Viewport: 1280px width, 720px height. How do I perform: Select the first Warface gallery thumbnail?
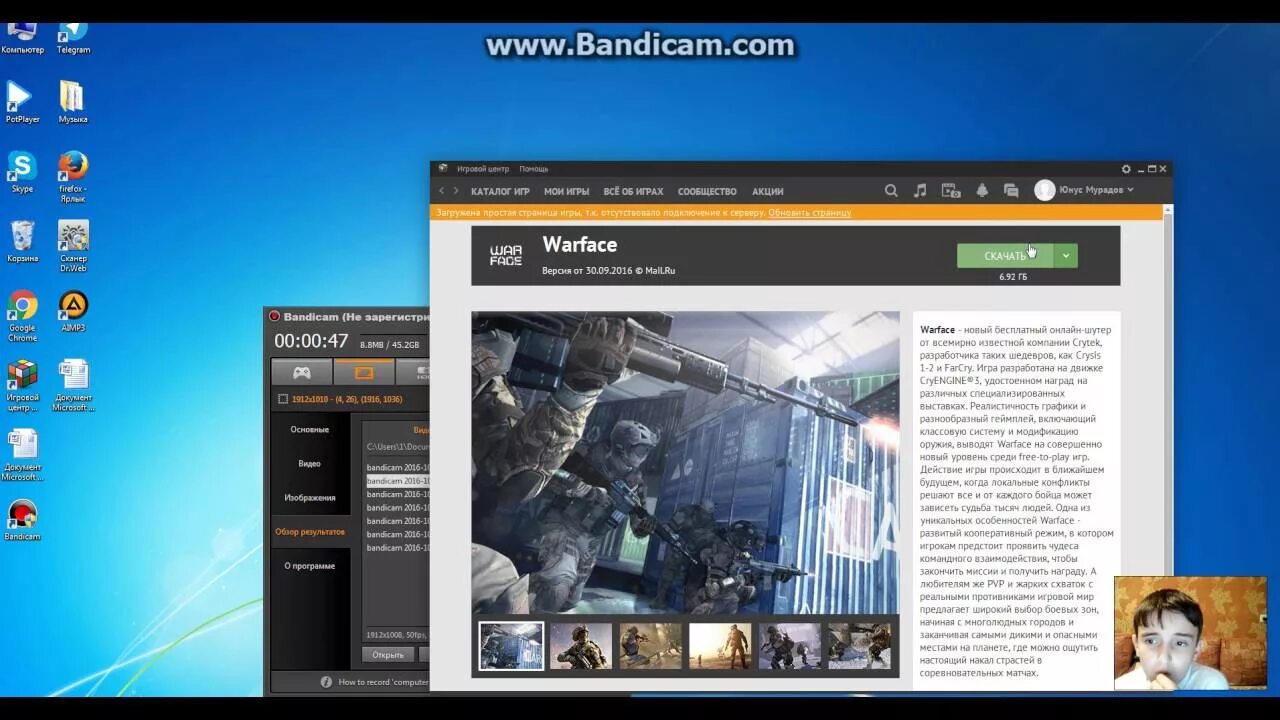click(x=510, y=645)
